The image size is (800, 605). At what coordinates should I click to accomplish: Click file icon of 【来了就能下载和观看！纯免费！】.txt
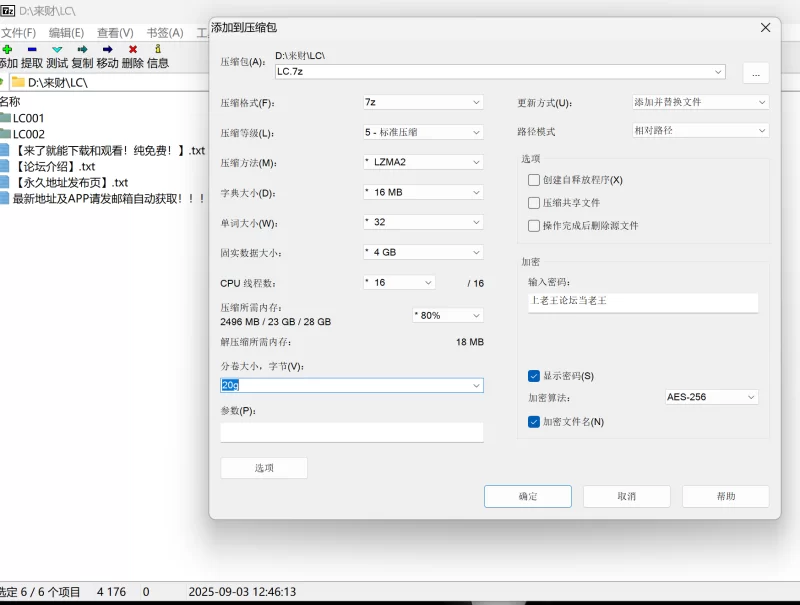[5, 150]
